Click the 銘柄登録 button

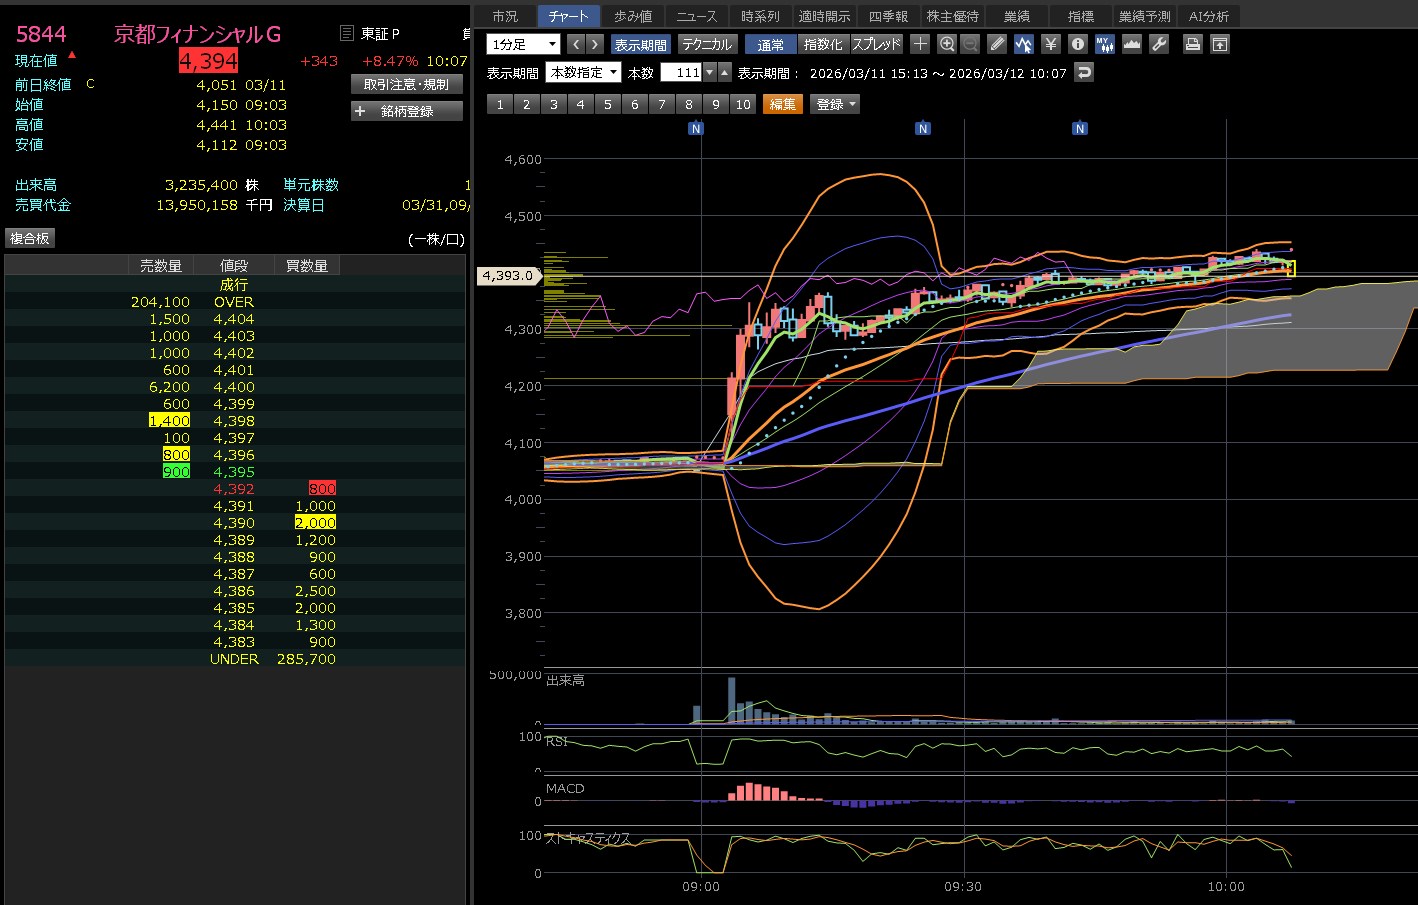click(x=407, y=111)
